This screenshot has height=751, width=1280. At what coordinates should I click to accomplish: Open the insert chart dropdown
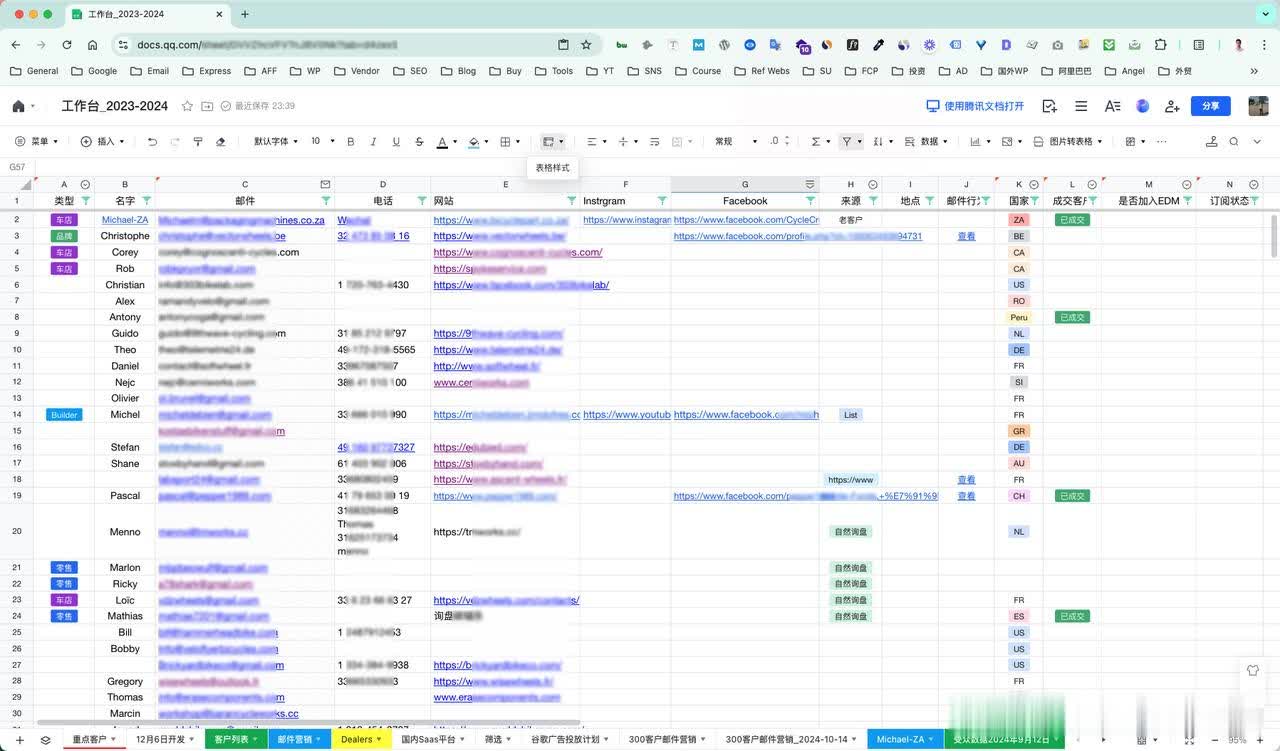pyautogui.click(x=980, y=142)
